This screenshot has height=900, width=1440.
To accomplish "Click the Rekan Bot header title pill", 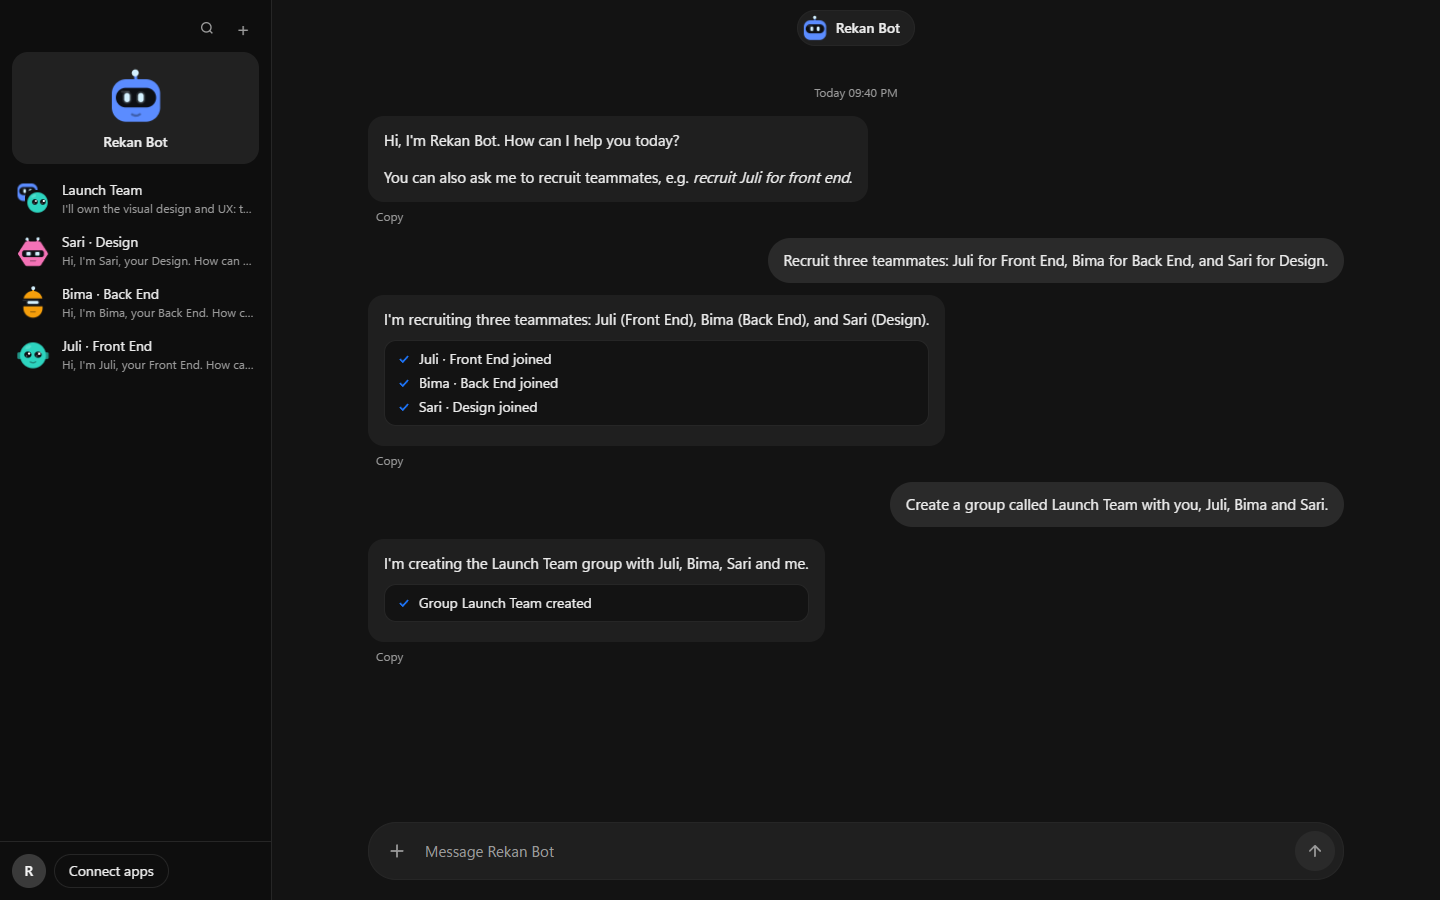I will (x=855, y=28).
